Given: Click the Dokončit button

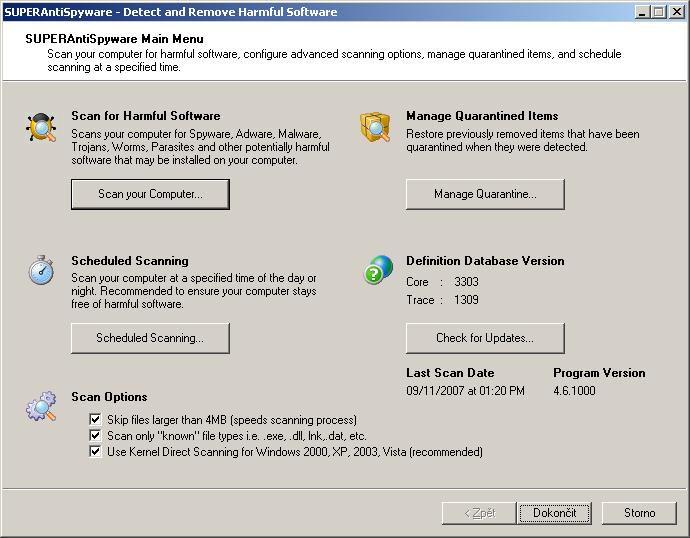Looking at the screenshot, I should (554, 513).
